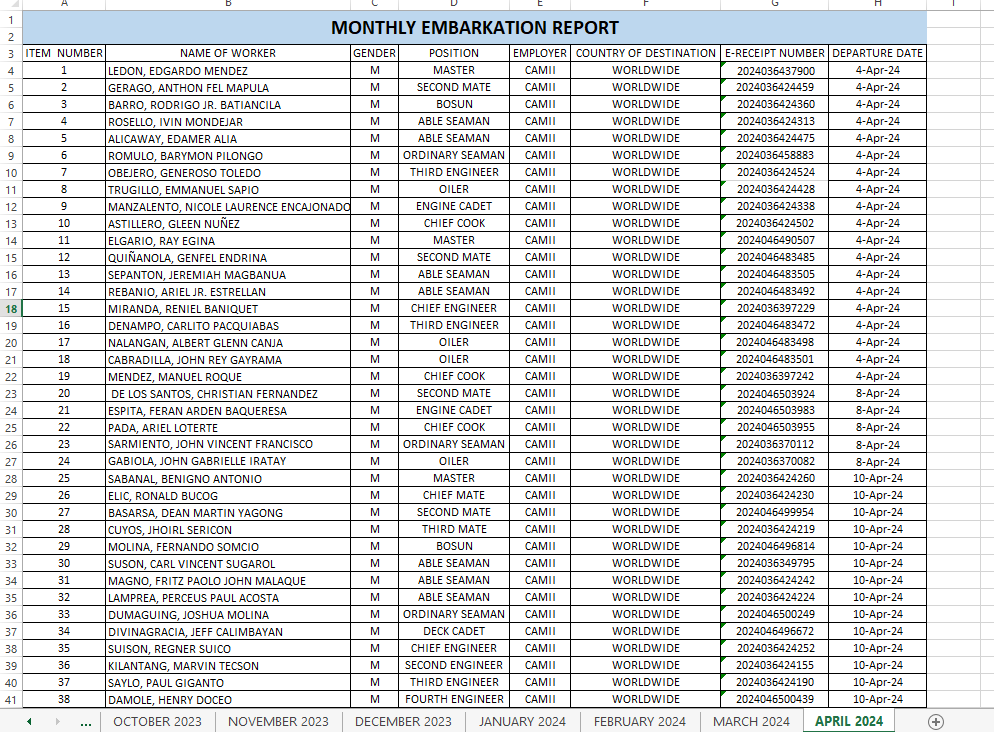Select the E-RECEIPT NUMBER header cell

click(x=775, y=53)
